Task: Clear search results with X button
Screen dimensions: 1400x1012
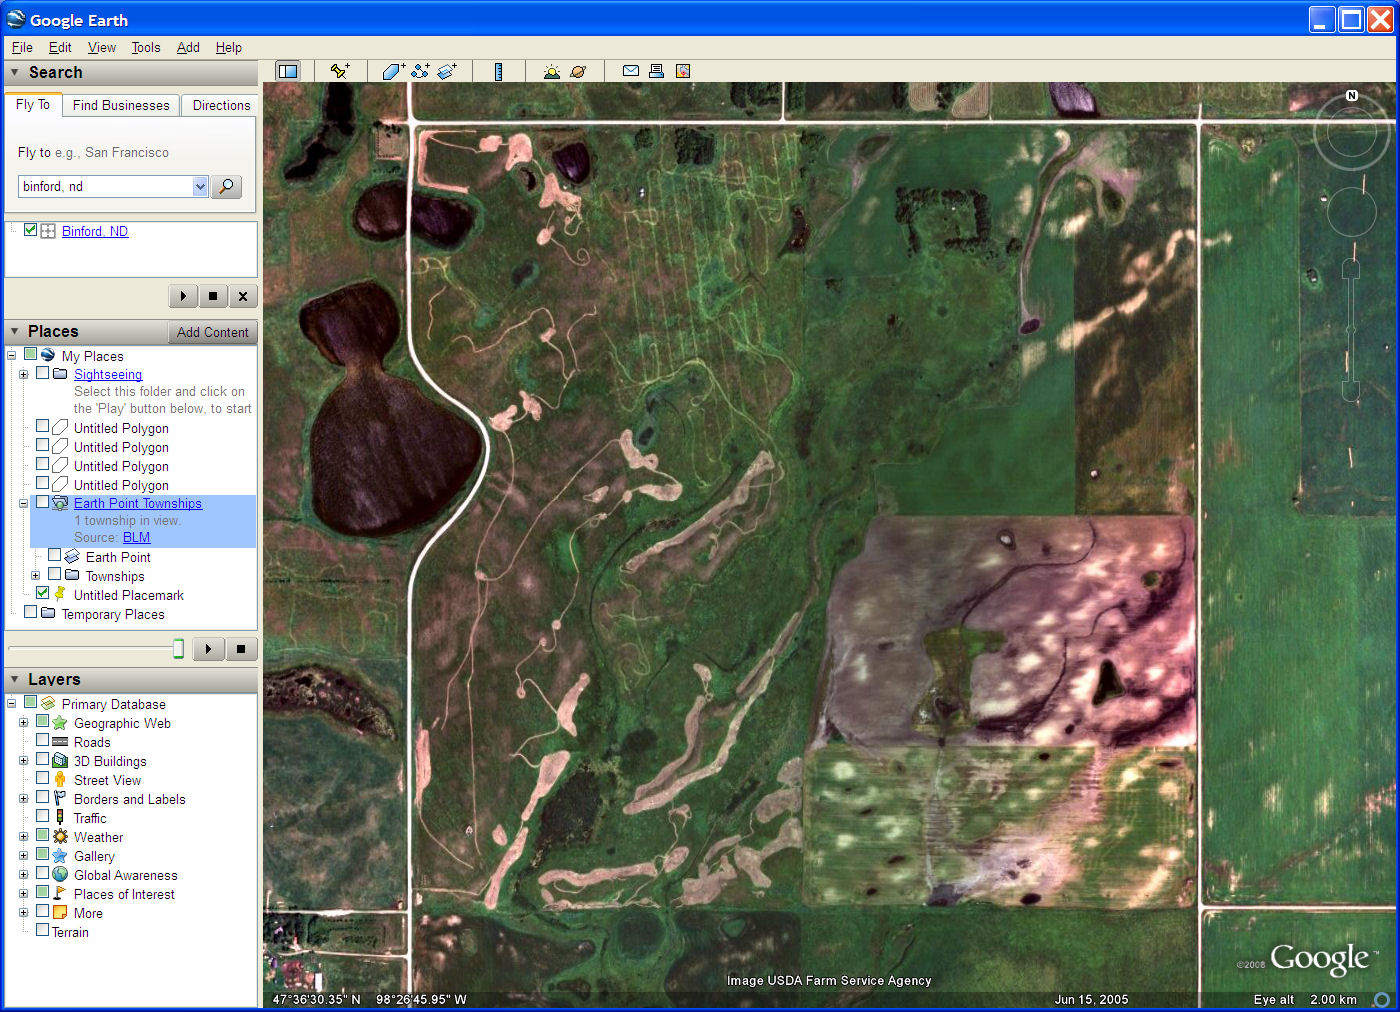Action: point(243,296)
